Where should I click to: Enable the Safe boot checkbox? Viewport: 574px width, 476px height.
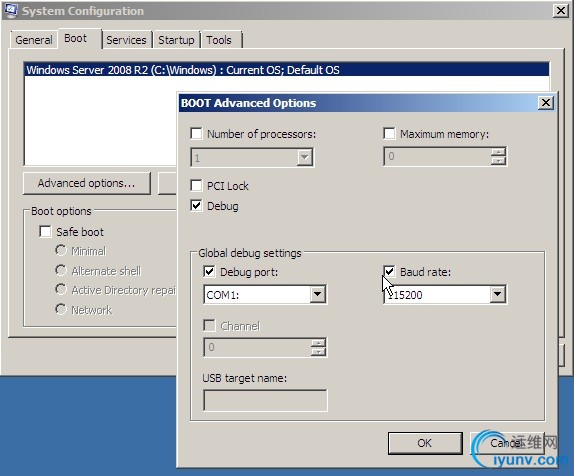45,231
